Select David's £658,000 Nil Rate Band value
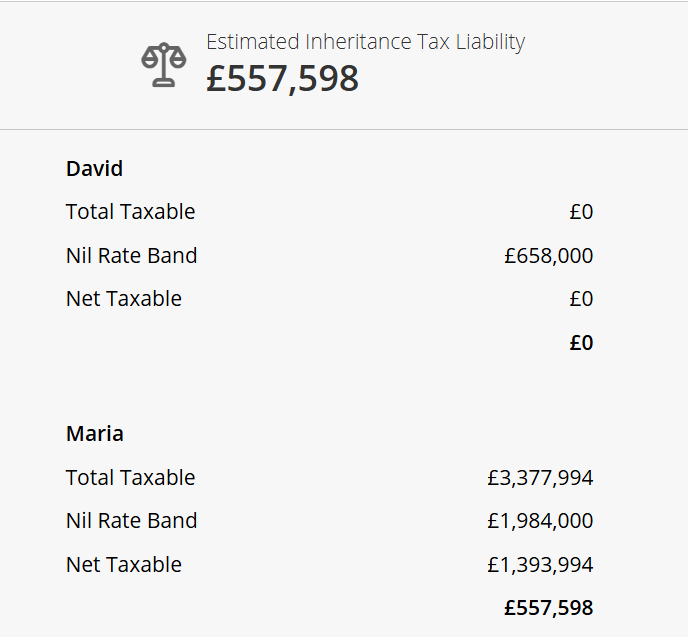Viewport: 688px width, 637px height. (x=549, y=256)
